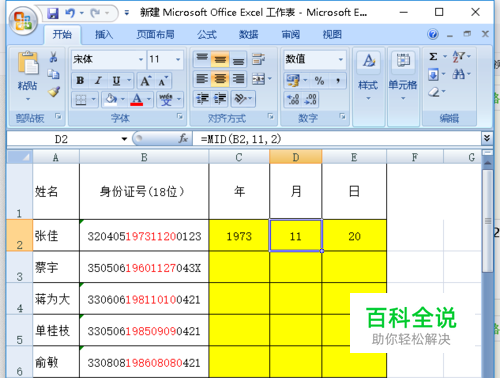Undo the last action

70,13
